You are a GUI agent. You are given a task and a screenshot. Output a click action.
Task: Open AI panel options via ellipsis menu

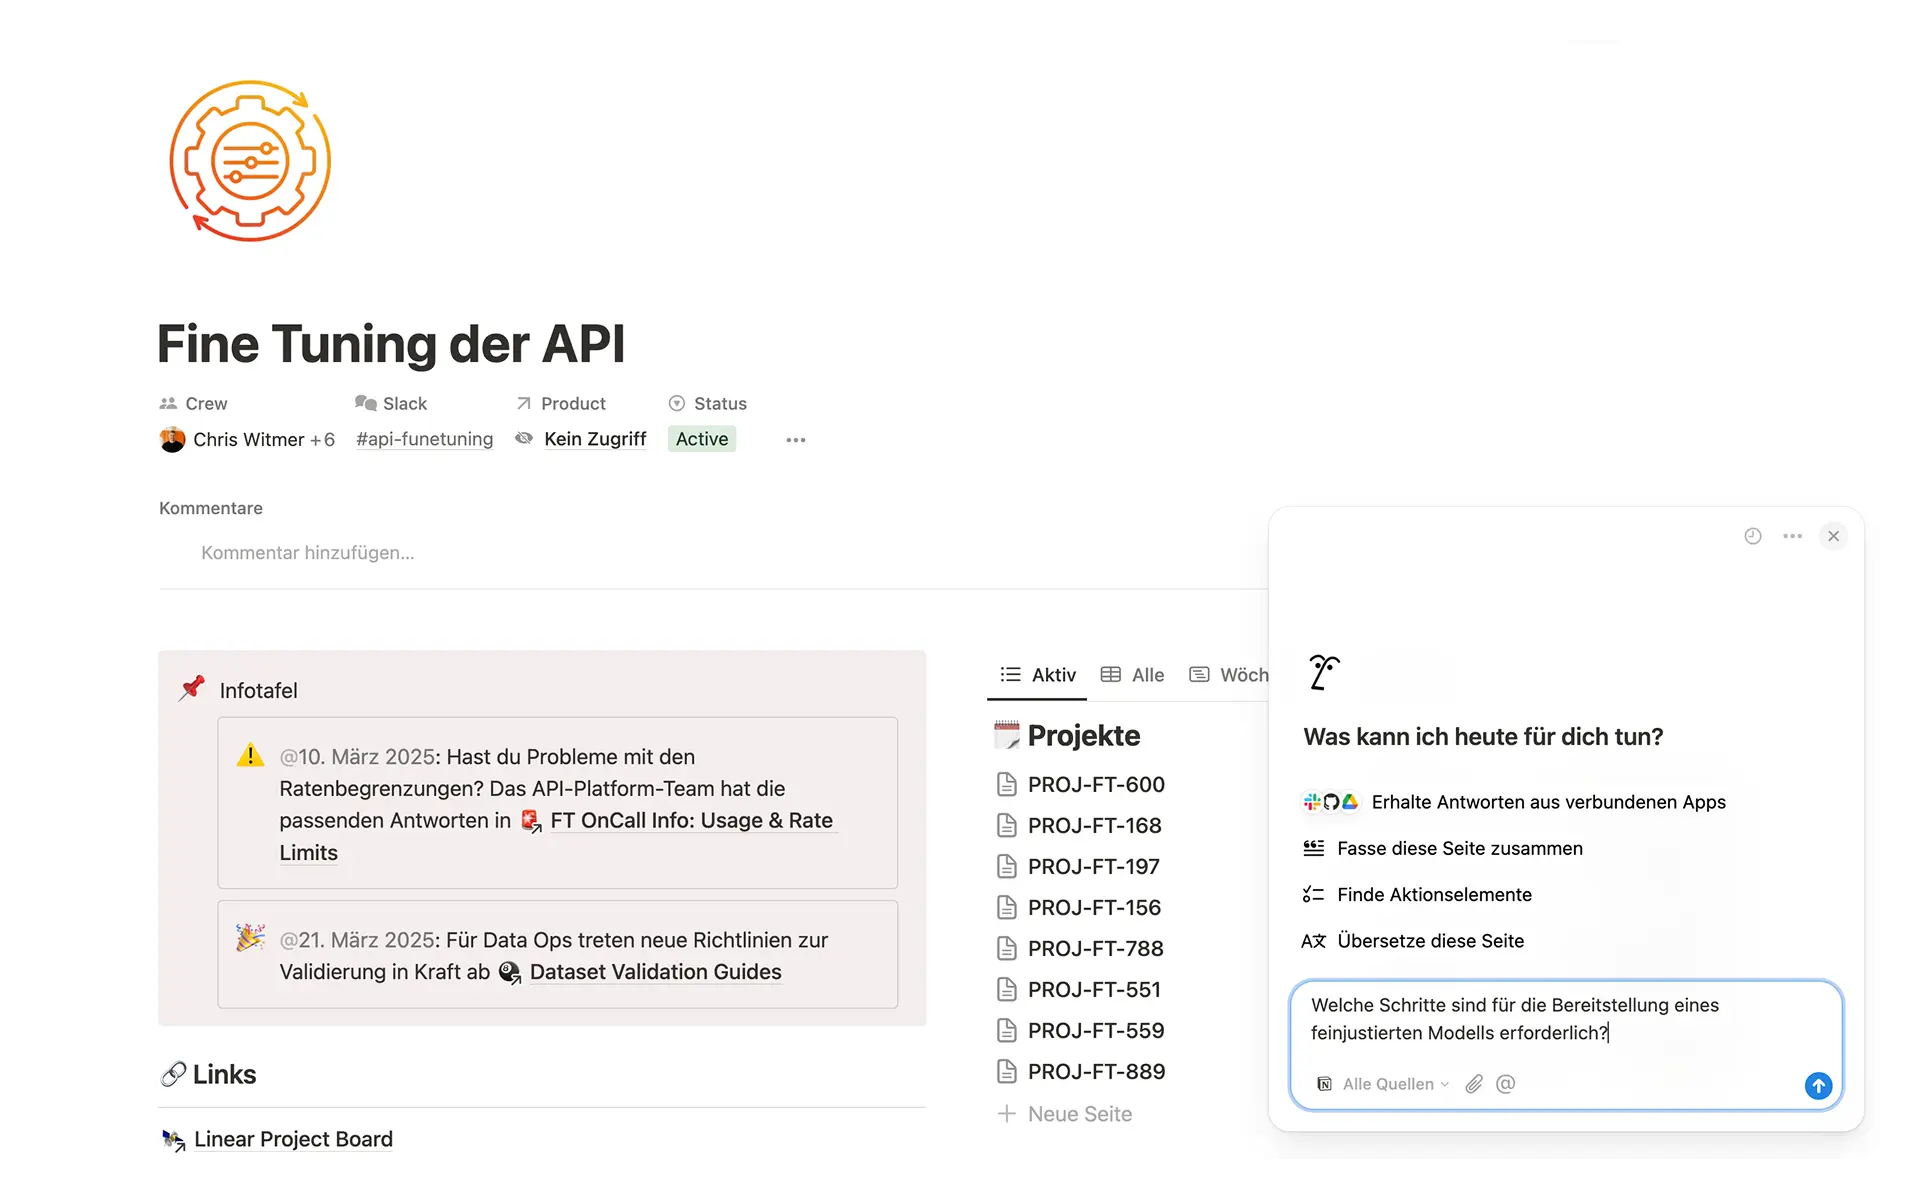1792,536
